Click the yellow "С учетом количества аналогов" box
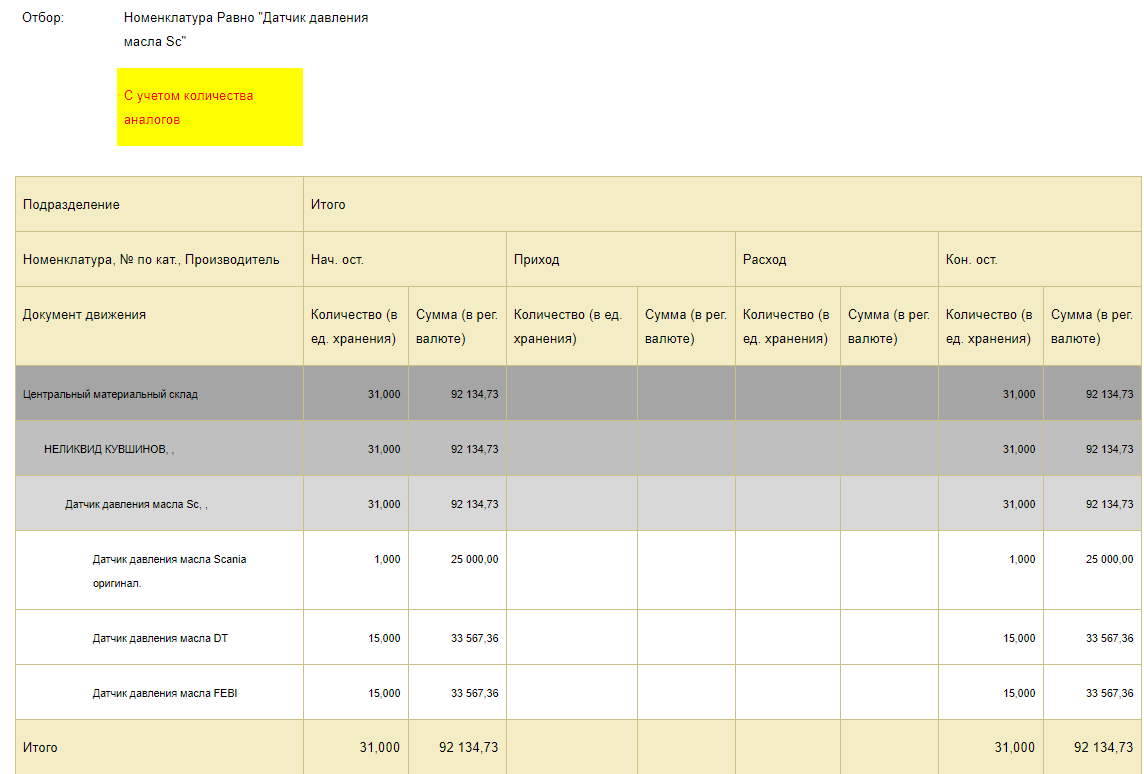 point(209,107)
